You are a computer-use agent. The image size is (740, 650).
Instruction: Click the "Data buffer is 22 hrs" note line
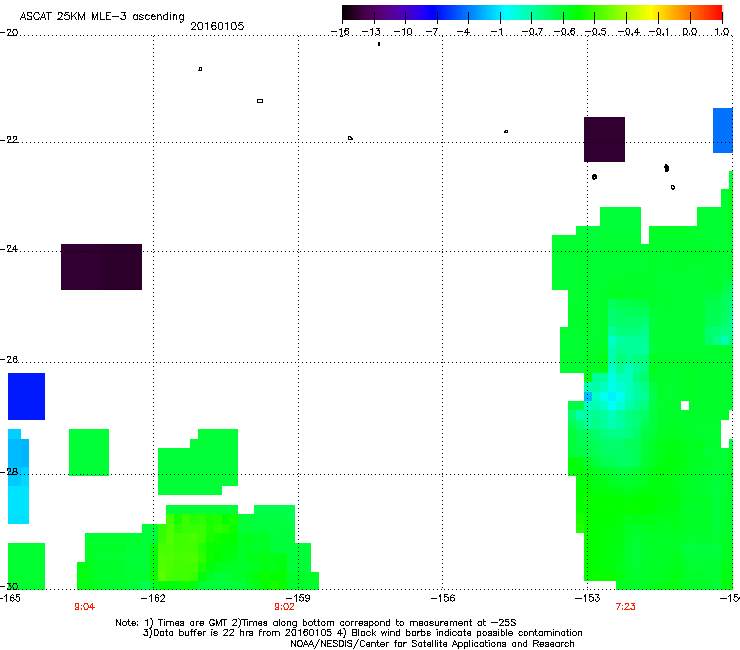point(362,633)
